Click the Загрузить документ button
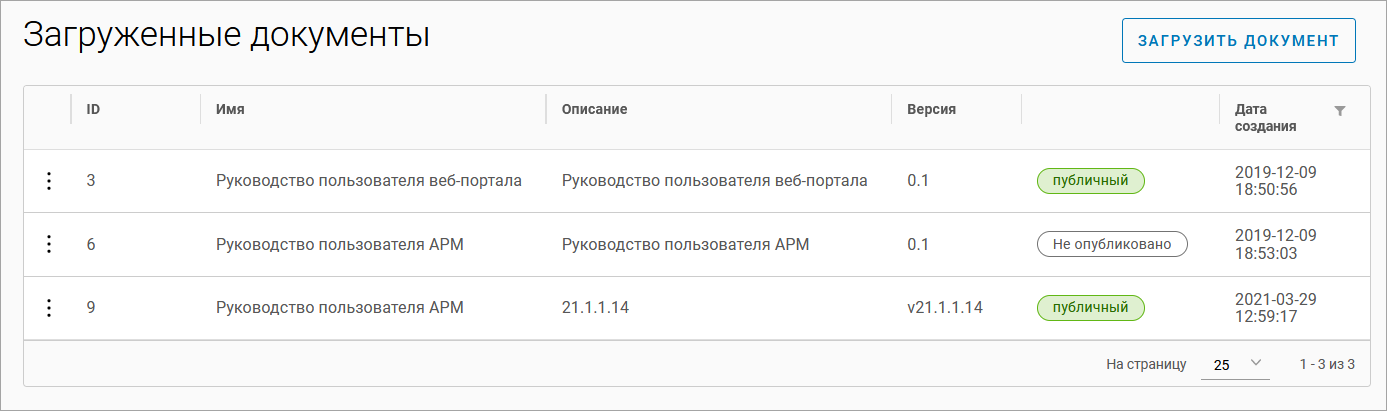 coord(1238,41)
